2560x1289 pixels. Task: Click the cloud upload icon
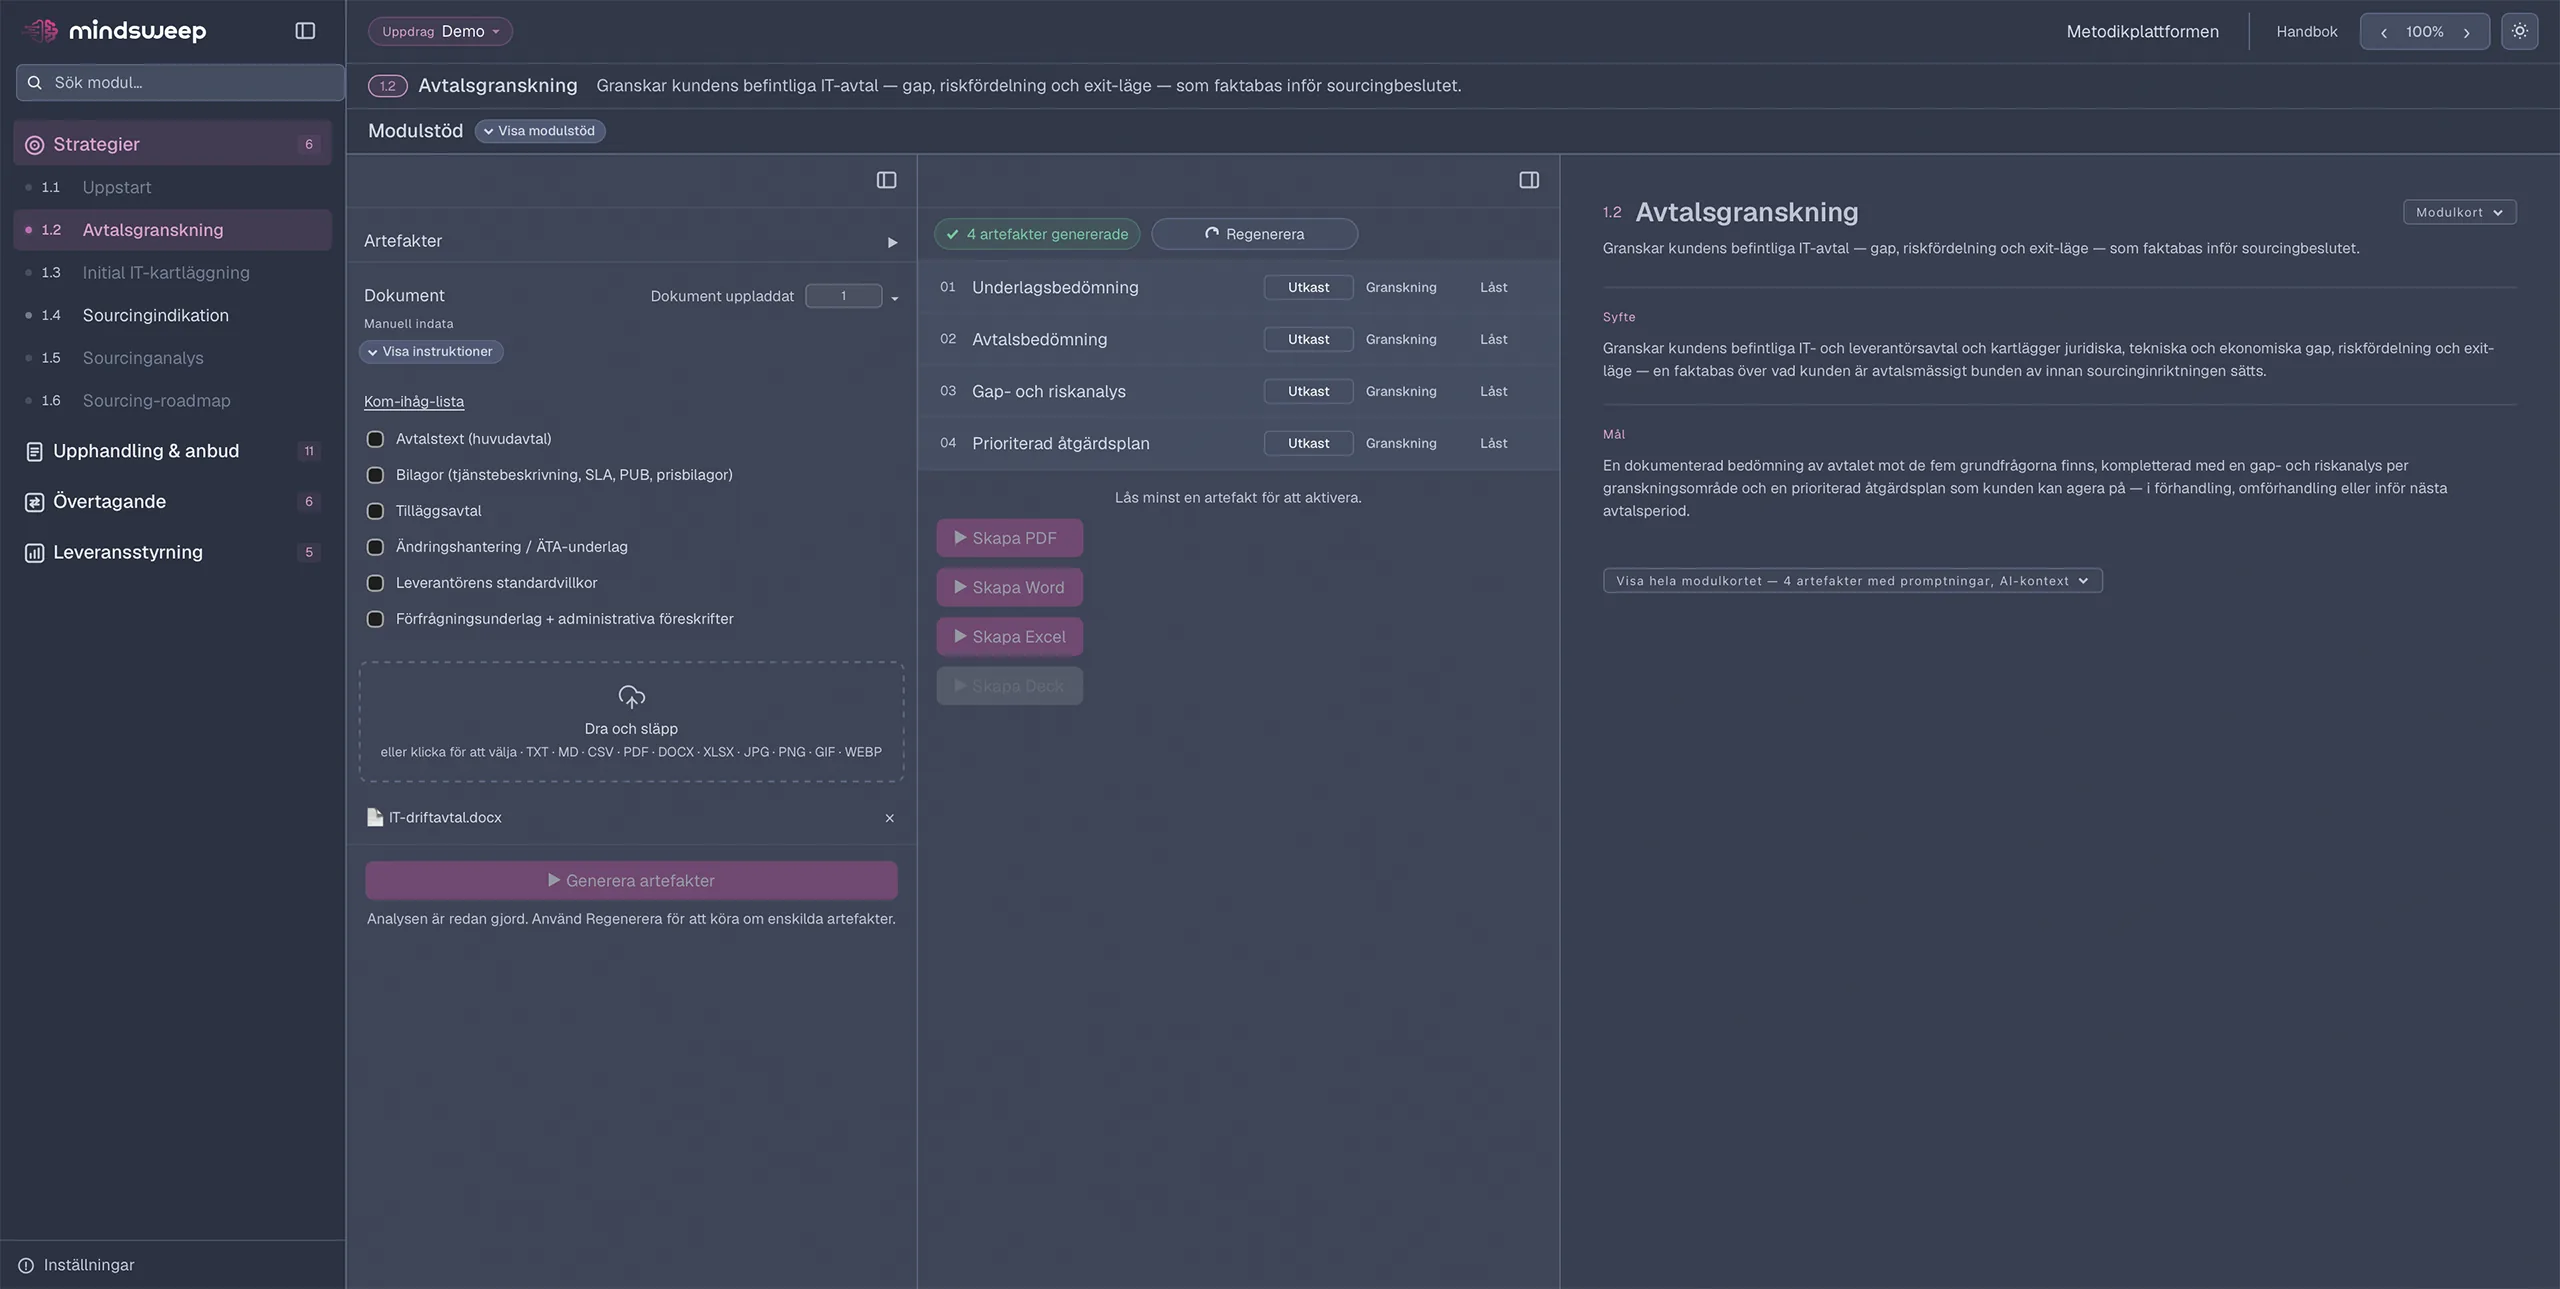(631, 696)
